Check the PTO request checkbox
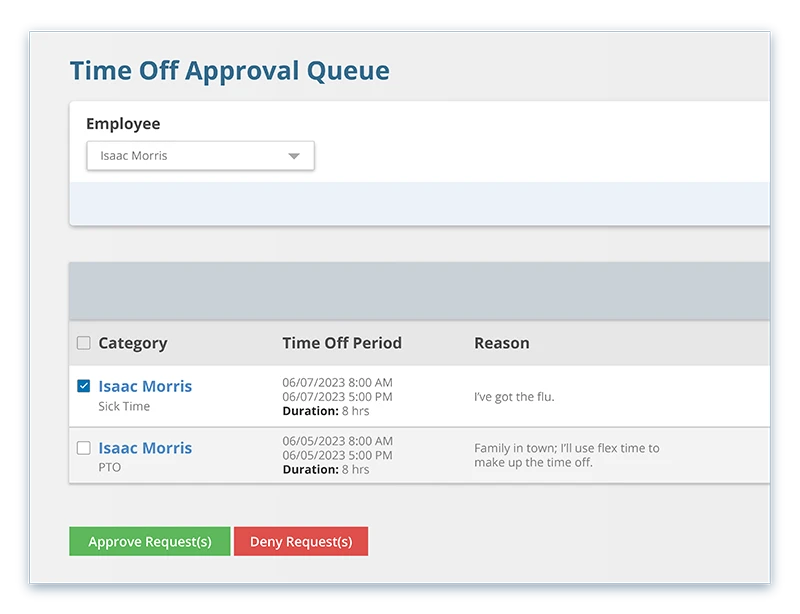The image size is (800, 614). [84, 448]
